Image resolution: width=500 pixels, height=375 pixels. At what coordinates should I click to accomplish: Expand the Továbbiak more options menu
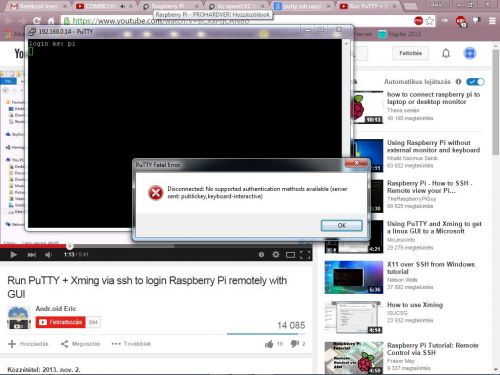(x=131, y=344)
